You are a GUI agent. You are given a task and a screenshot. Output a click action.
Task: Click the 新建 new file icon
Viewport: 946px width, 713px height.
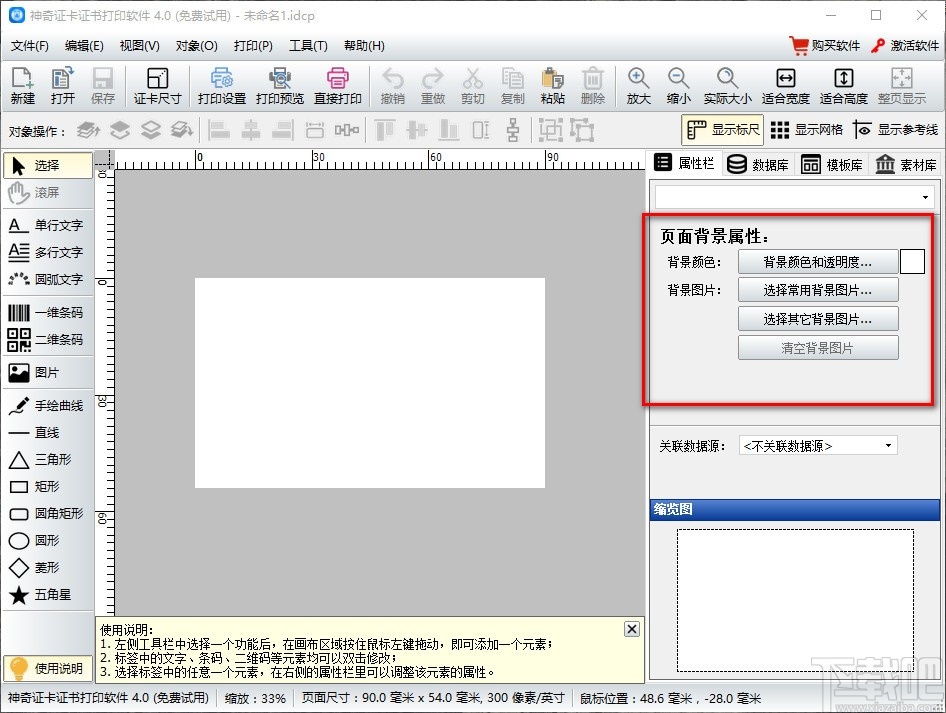tap(22, 86)
